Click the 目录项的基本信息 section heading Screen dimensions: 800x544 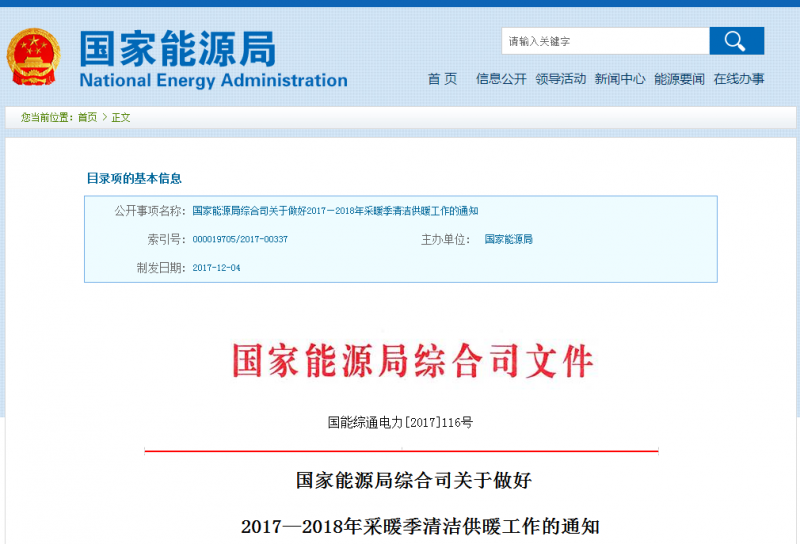point(134,179)
